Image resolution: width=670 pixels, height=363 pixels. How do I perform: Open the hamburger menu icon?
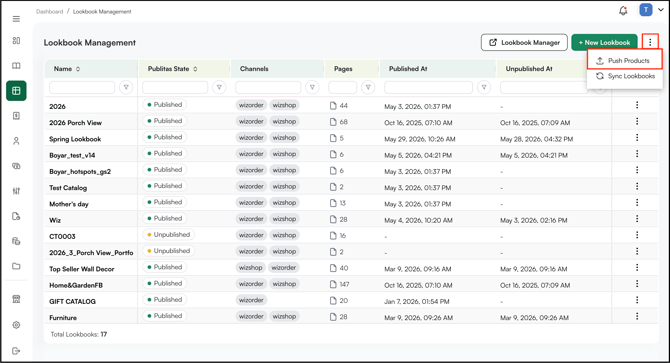[16, 19]
